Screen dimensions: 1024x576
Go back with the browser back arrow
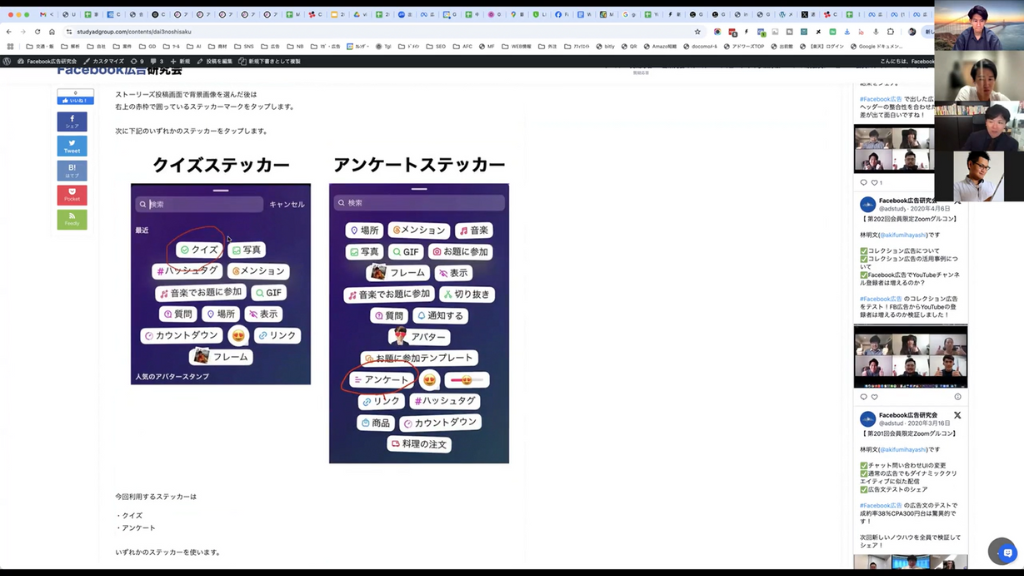coord(8,31)
